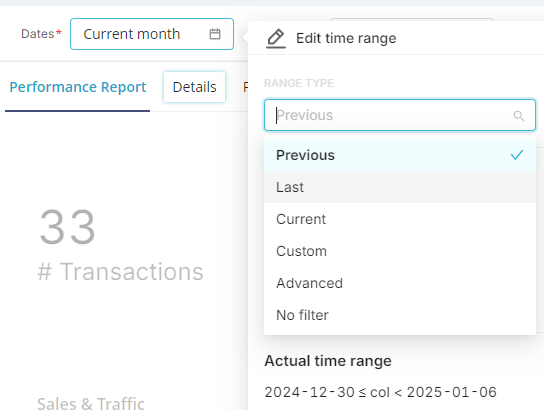Pick the Advanced range type option
Viewport: 544px width, 410px height.
[400, 283]
